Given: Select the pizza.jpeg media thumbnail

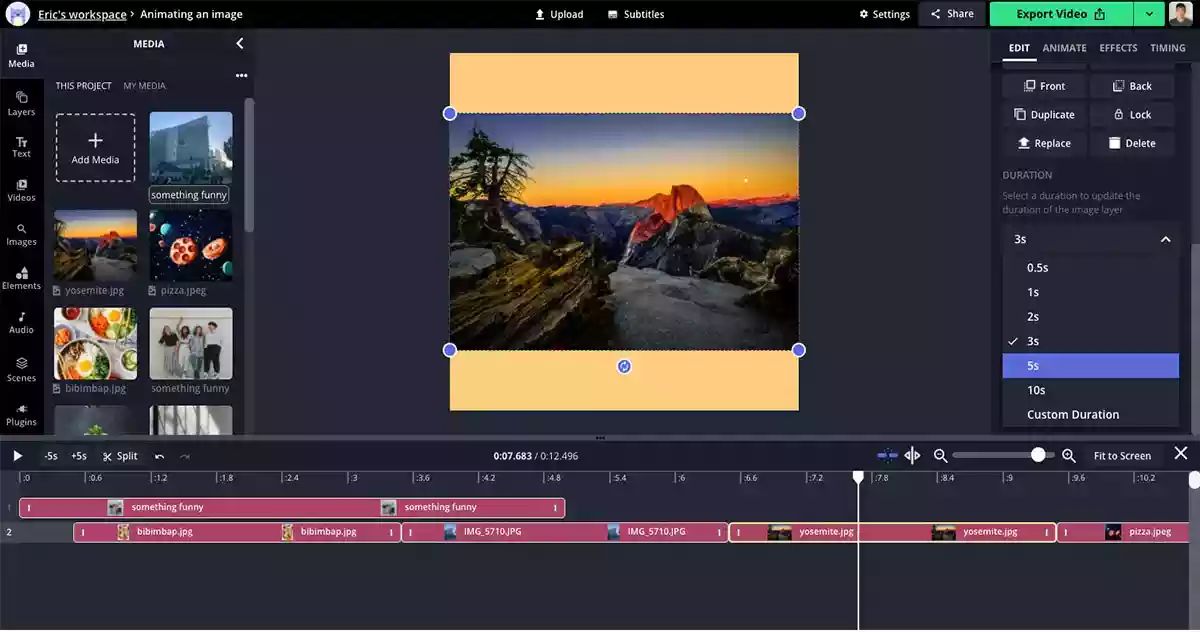Looking at the screenshot, I should click(x=191, y=246).
